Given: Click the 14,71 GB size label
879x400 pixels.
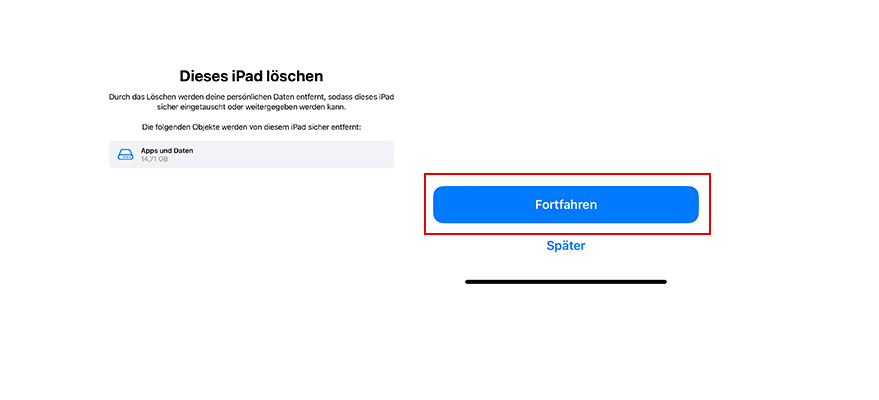Looking at the screenshot, I should pyautogui.click(x=154, y=159).
